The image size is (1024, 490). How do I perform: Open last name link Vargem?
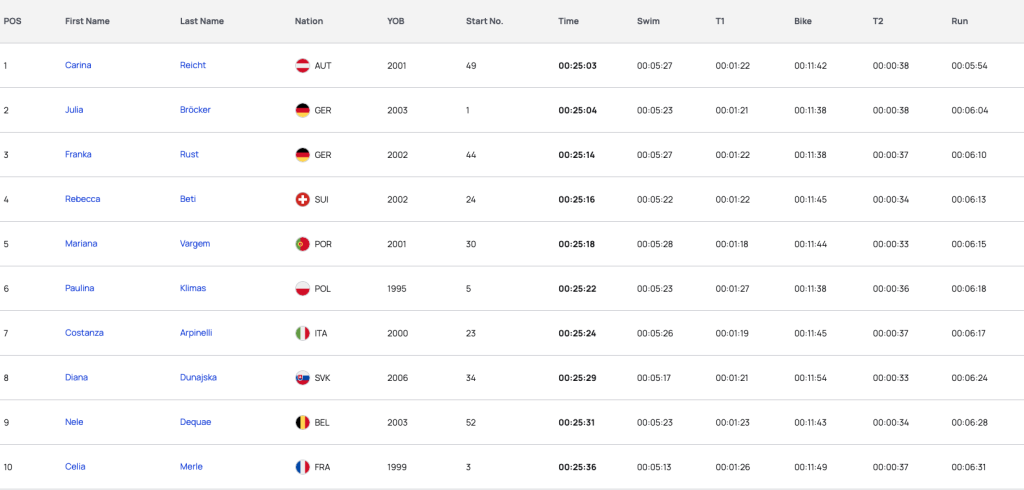pyautogui.click(x=195, y=244)
